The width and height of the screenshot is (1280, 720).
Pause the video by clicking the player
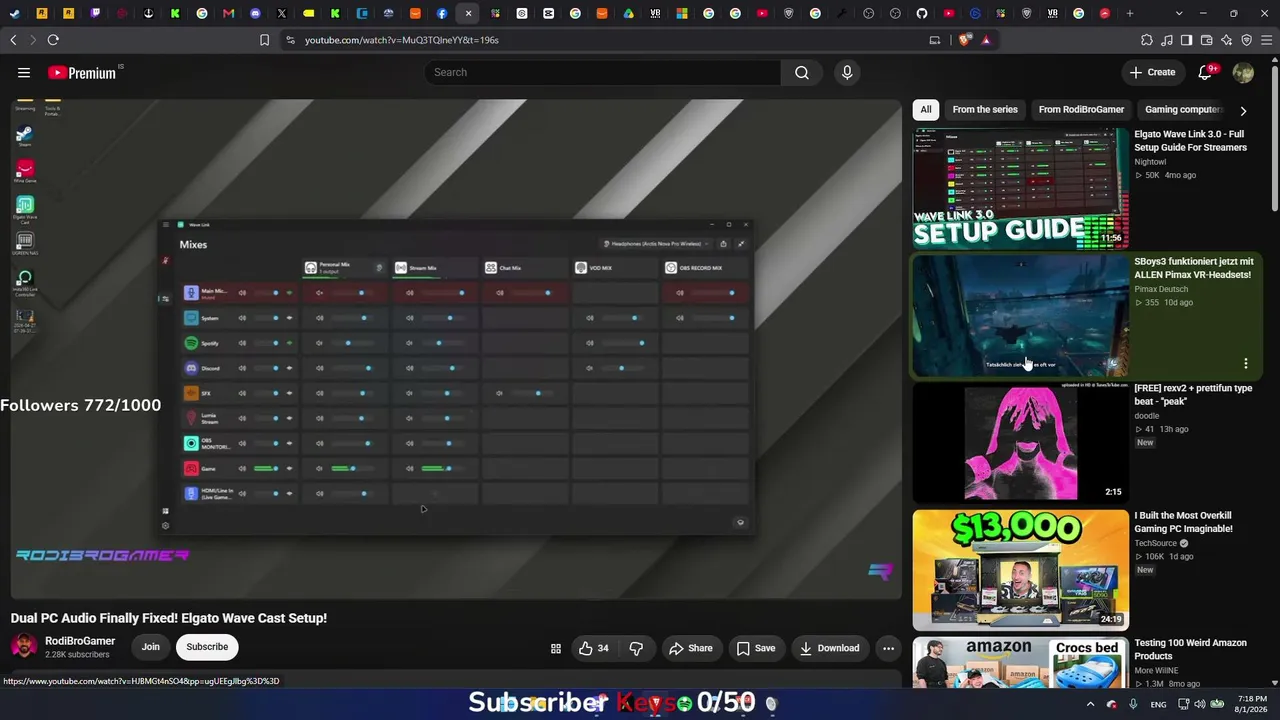point(456,348)
